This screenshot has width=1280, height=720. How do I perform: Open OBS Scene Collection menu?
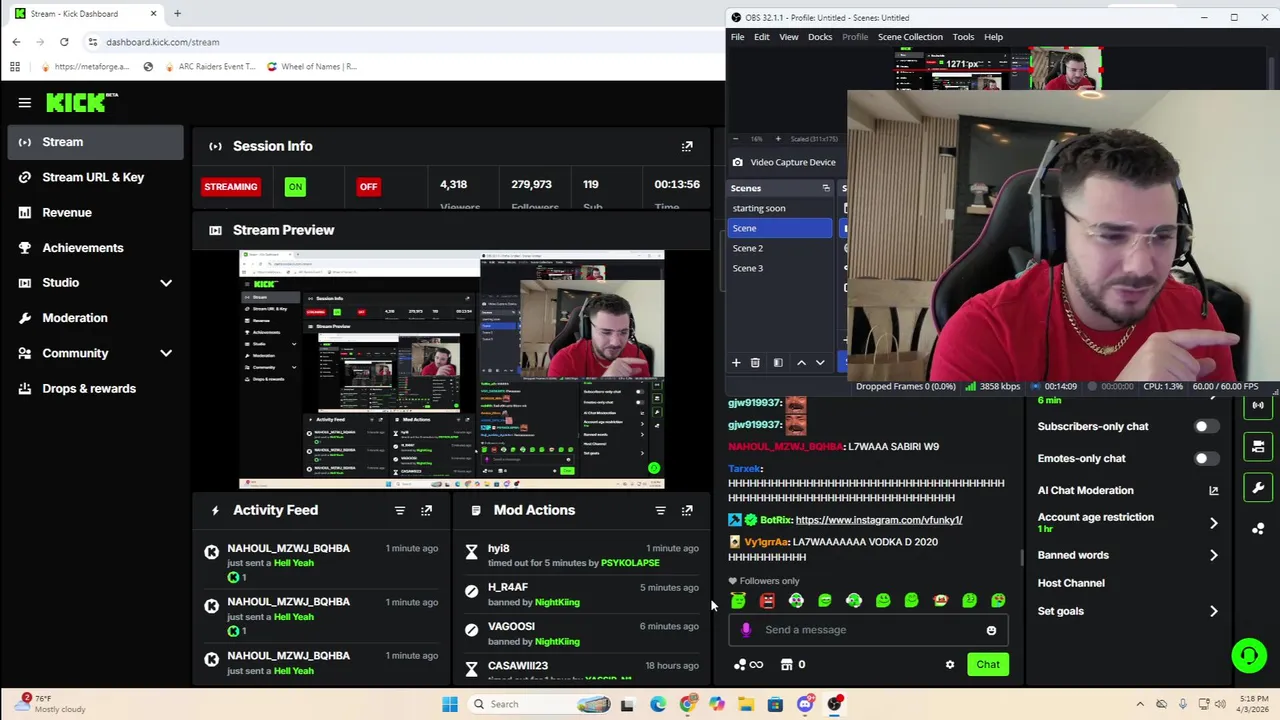[910, 37]
